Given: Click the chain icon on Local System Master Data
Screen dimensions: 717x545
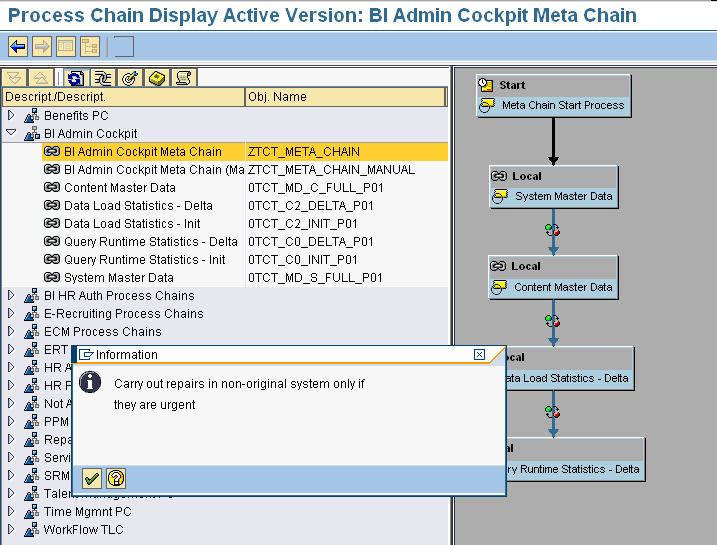Looking at the screenshot, I should coord(499,176).
